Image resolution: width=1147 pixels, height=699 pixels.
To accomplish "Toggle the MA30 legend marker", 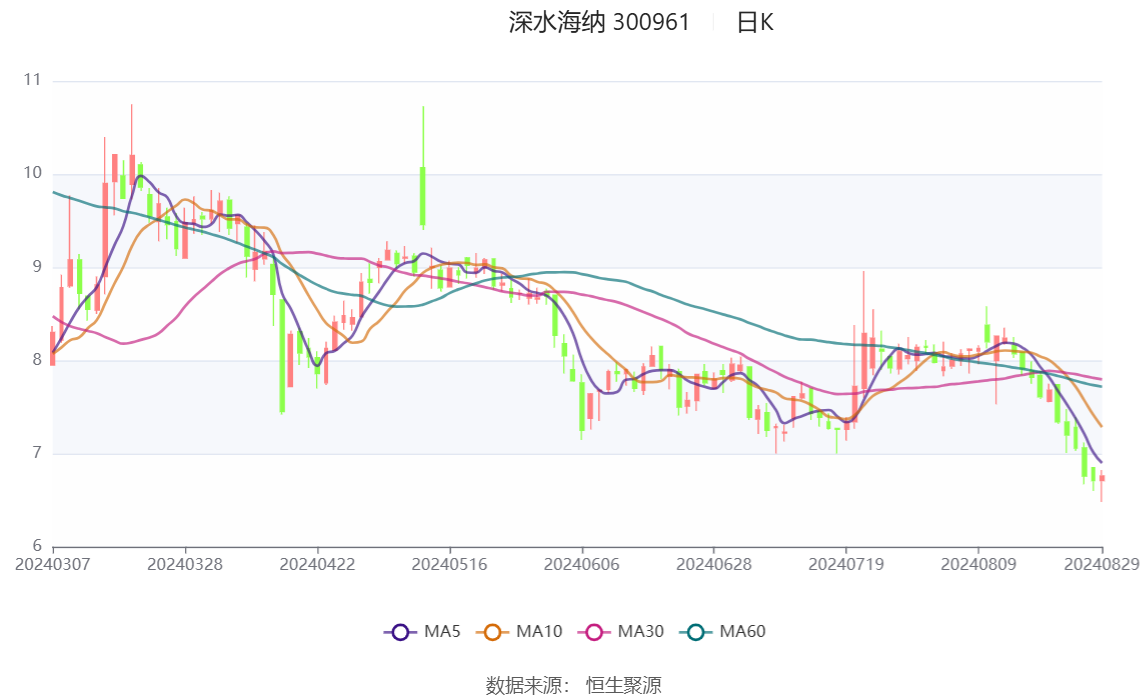I will (594, 632).
